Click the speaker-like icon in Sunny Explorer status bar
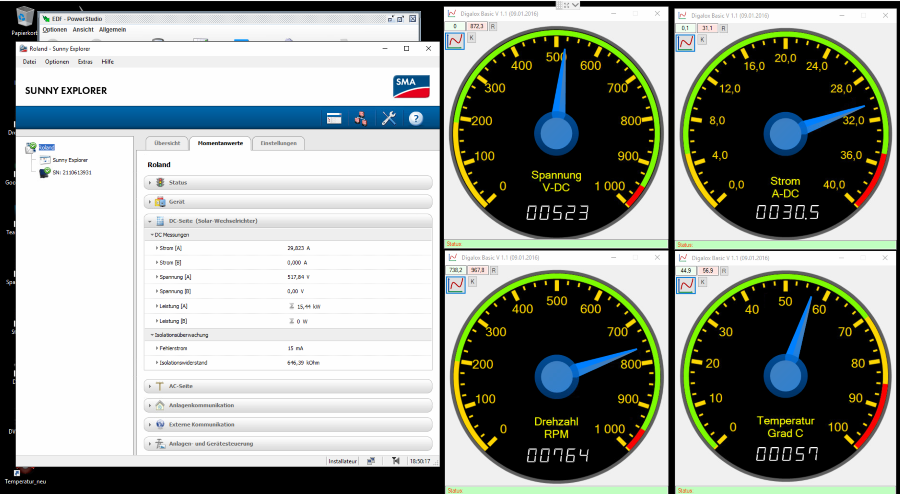Image resolution: width=900 pixels, height=494 pixels. (x=395, y=461)
